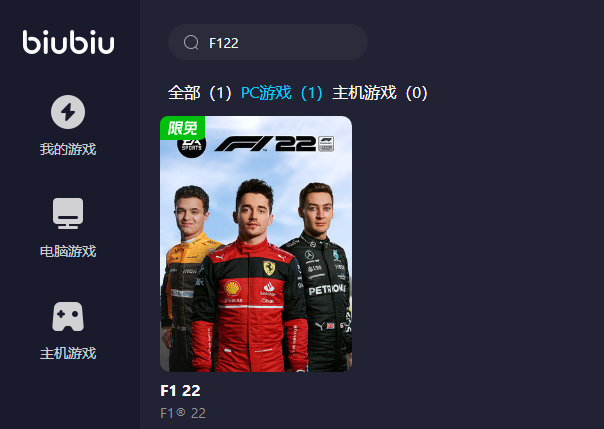Focus the search field containing F122

[268, 42]
